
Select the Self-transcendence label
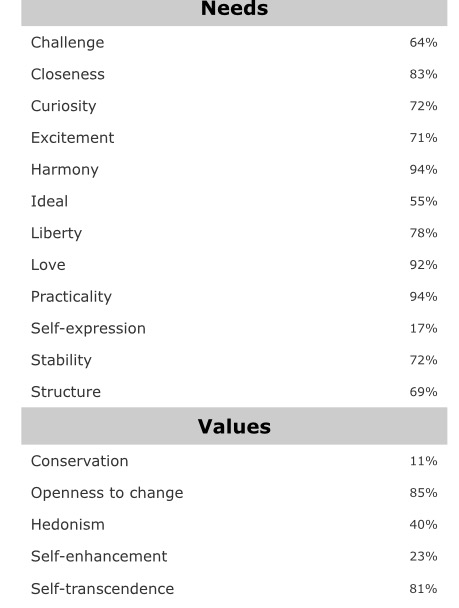click(x=102, y=589)
